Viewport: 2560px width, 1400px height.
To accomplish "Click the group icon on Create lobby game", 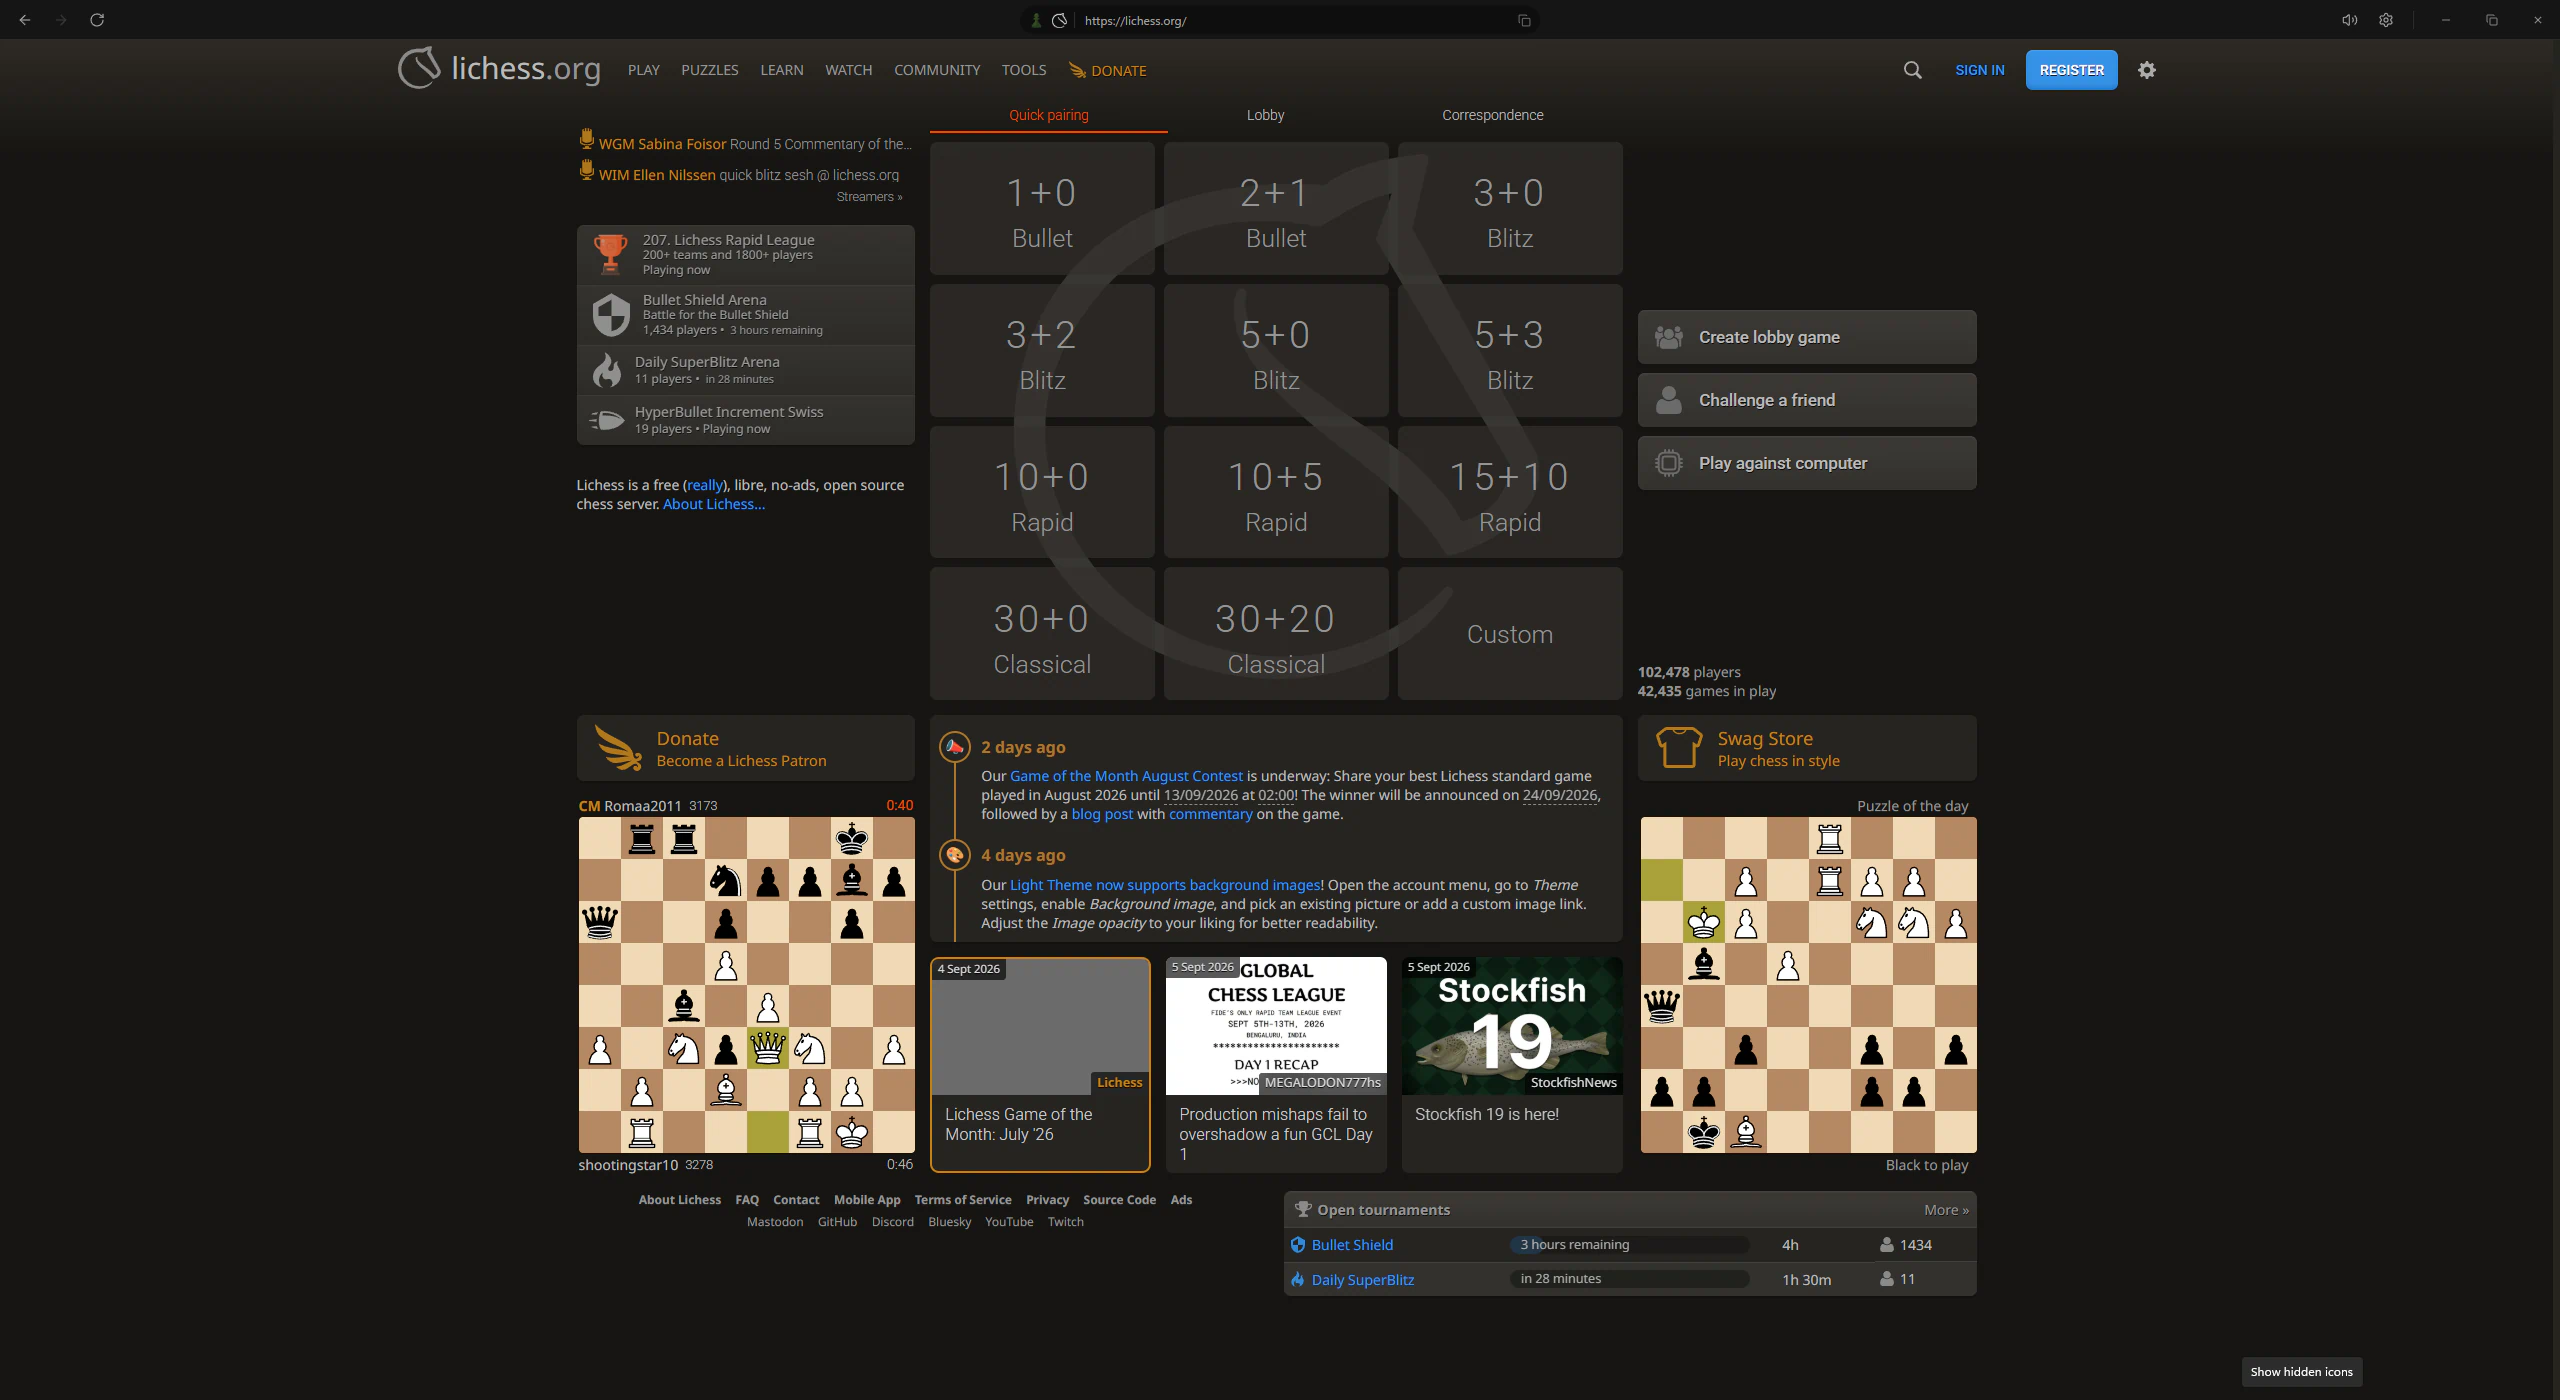I will [1668, 337].
